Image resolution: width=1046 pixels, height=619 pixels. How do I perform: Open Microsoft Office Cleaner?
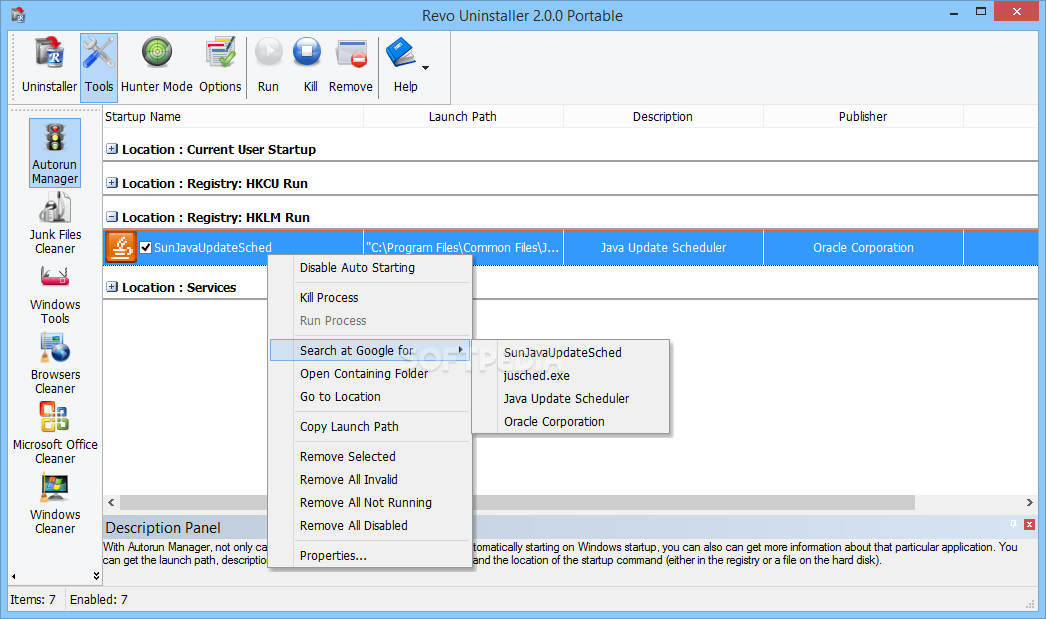tap(55, 433)
